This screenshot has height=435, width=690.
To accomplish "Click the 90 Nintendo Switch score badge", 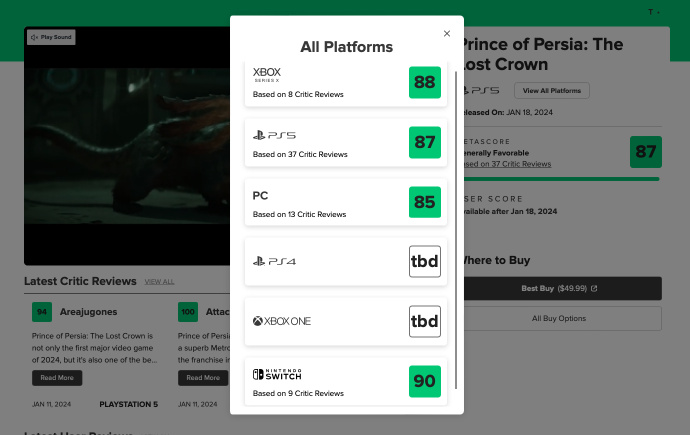I will click(x=425, y=382).
